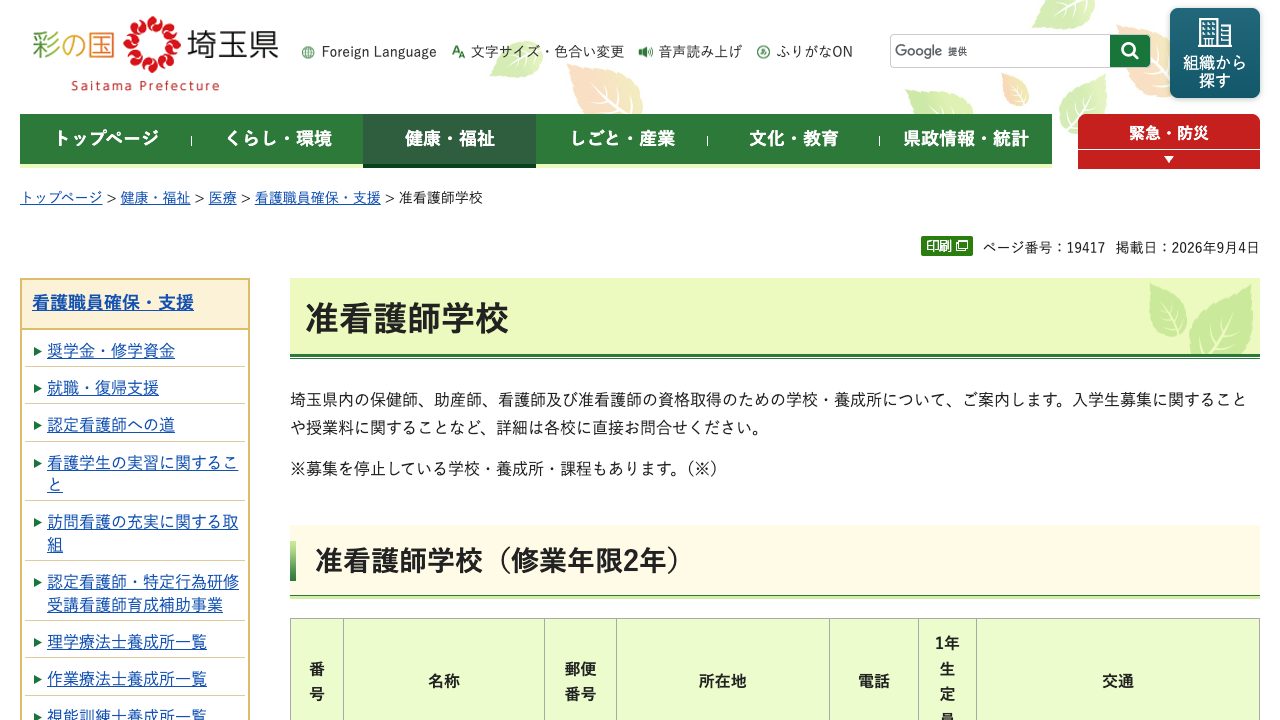Open 就職・復帰支援 sidebar link
This screenshot has width=1280, height=720.
pos(103,388)
